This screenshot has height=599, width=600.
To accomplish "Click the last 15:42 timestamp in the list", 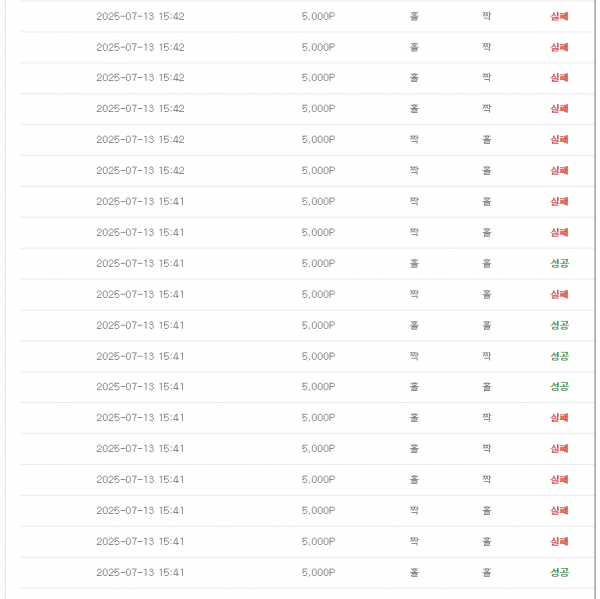I will pyautogui.click(x=140, y=170).
